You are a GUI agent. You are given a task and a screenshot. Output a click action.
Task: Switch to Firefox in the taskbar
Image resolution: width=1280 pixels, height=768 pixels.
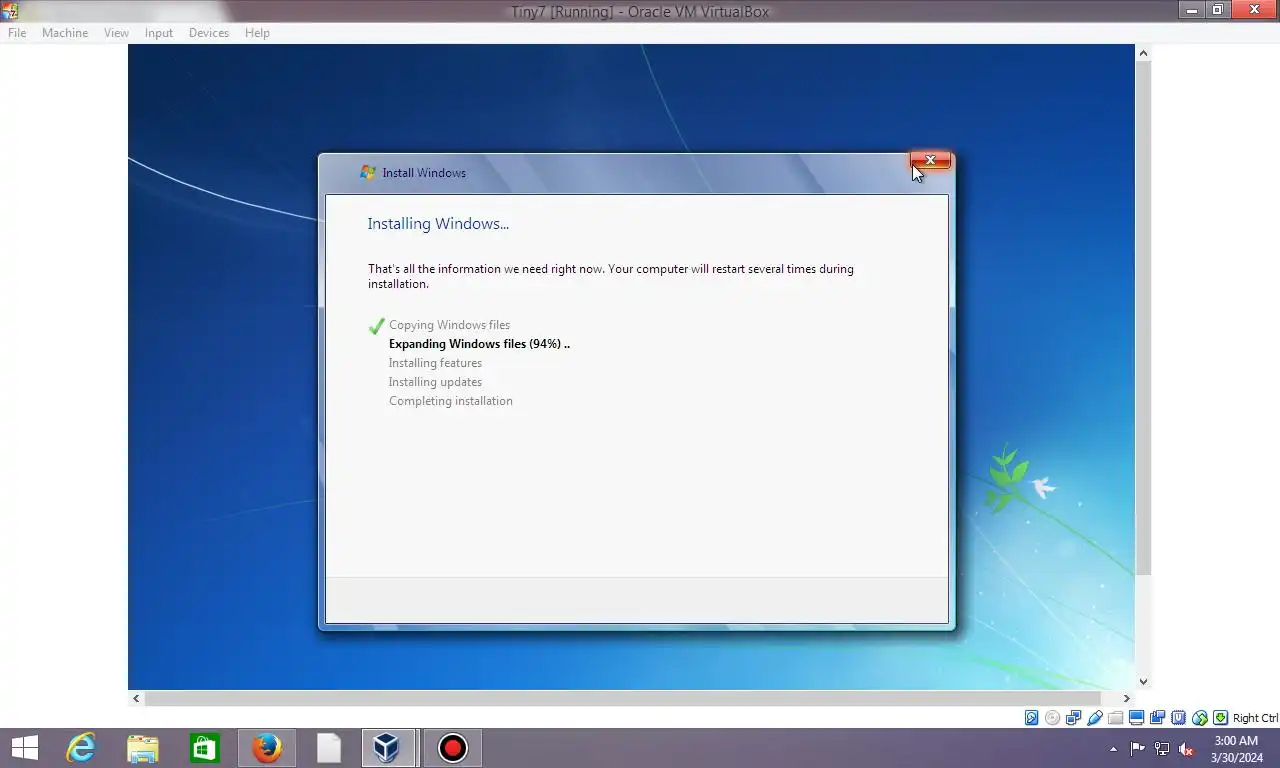tap(267, 748)
